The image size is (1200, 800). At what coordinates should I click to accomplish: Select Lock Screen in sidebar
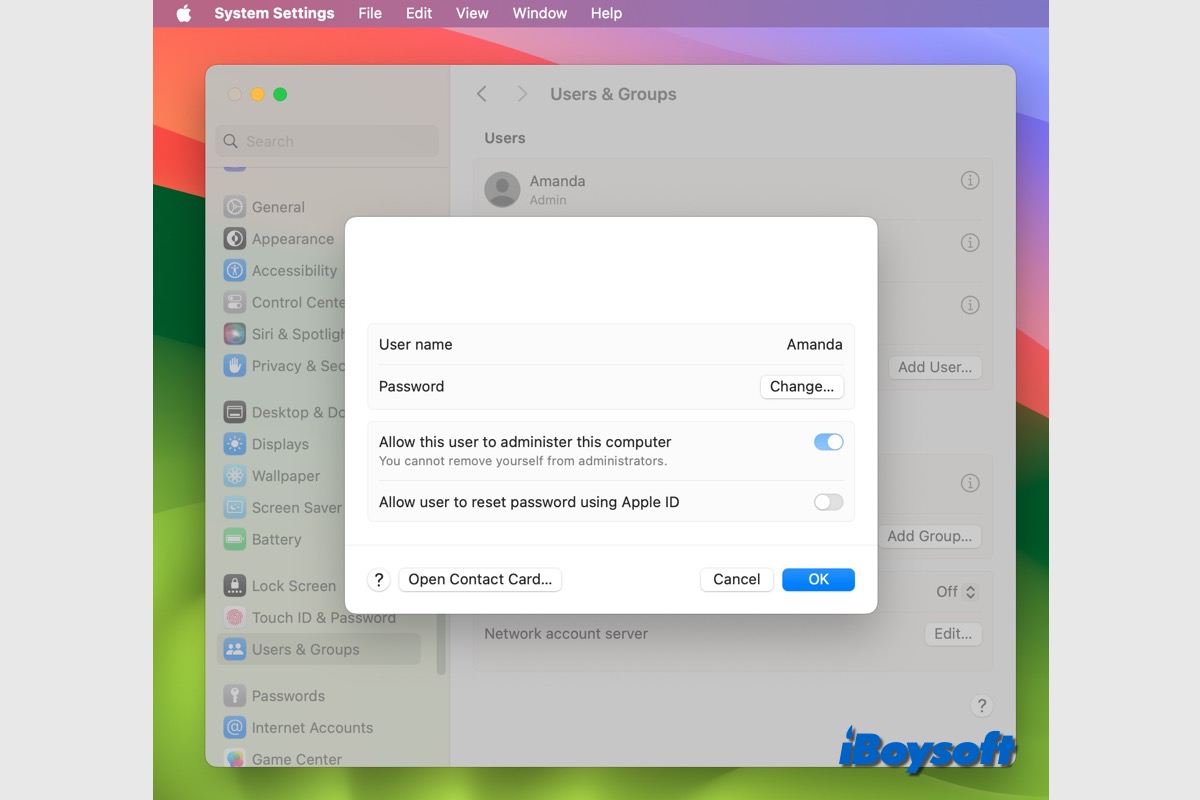click(x=294, y=586)
